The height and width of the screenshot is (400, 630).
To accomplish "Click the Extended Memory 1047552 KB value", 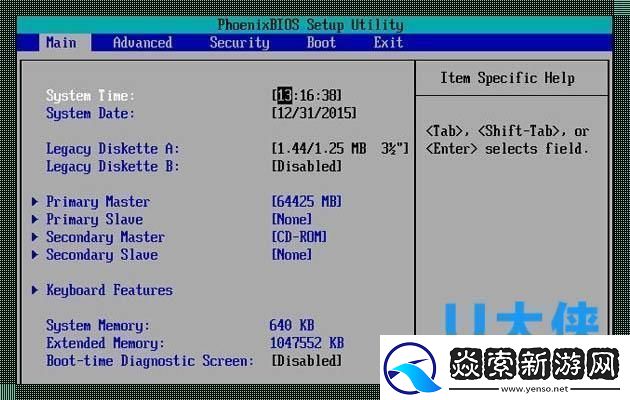I will tap(307, 343).
